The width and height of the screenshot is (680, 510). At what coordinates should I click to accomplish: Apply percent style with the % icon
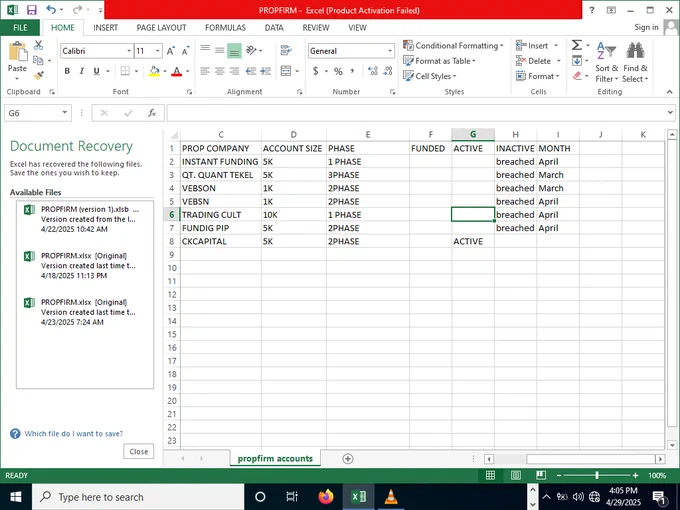(338, 71)
